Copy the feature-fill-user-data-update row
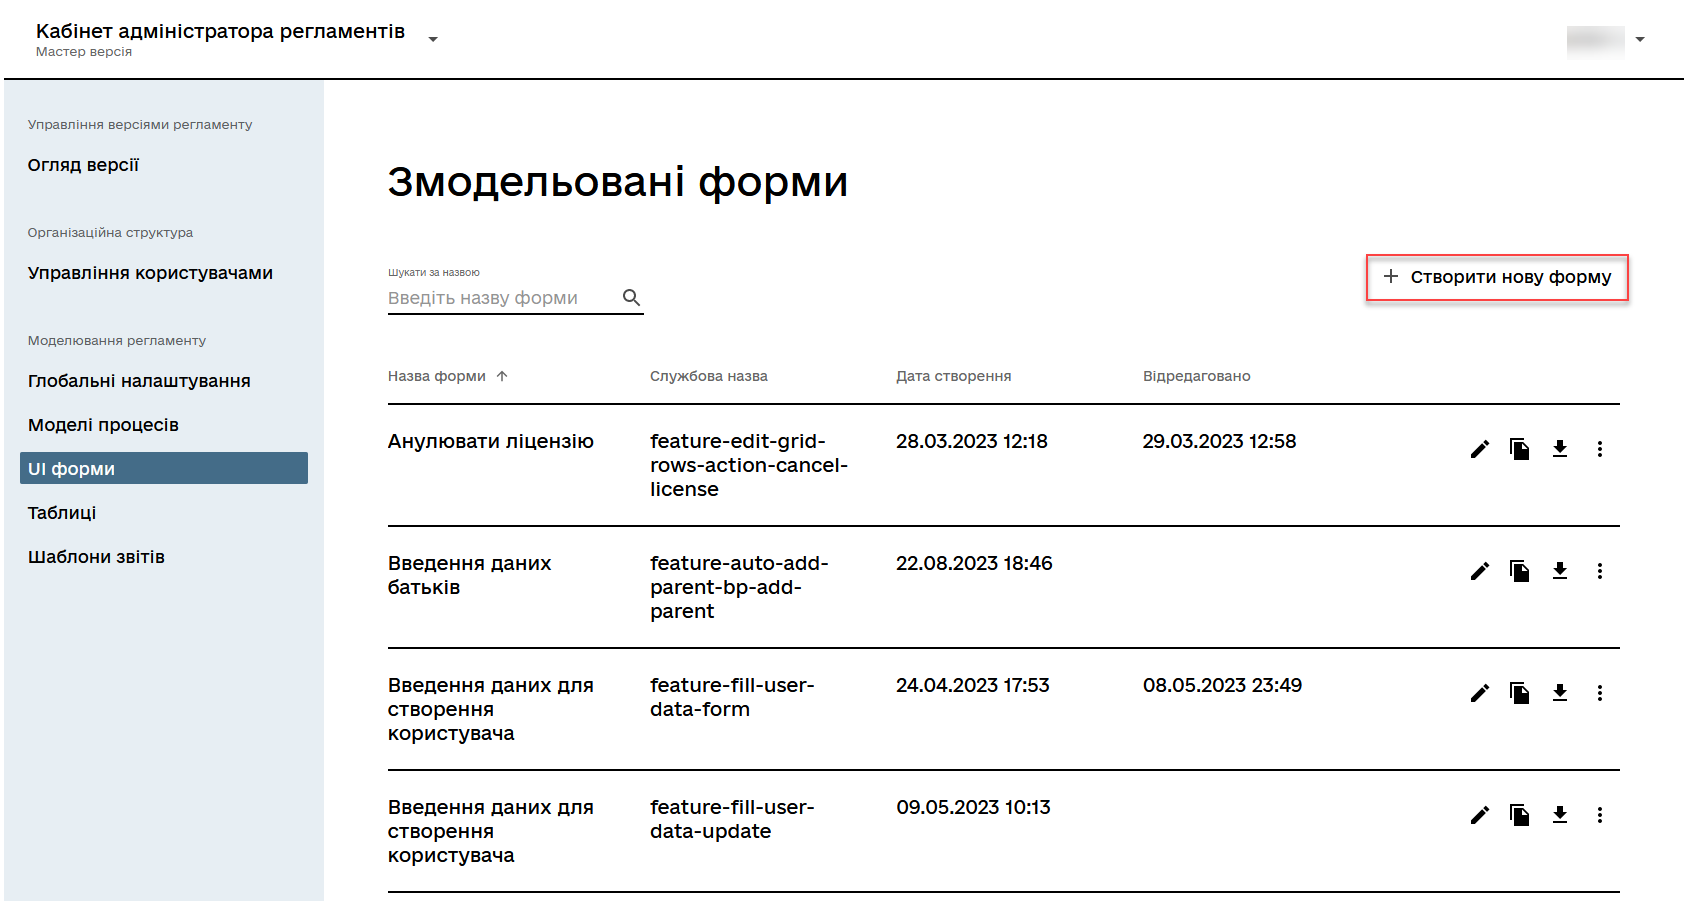The height and width of the screenshot is (901, 1693). (x=1520, y=815)
